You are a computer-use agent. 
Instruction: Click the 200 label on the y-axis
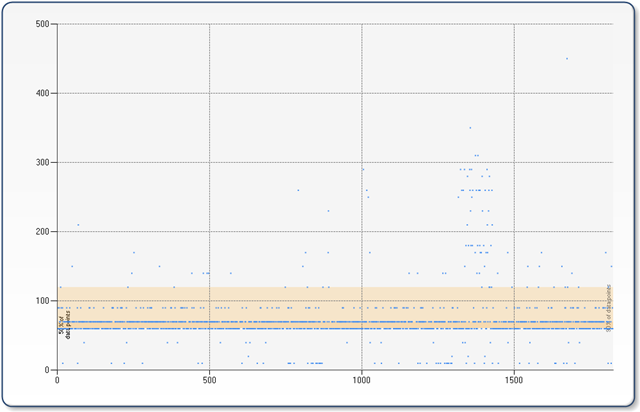pyautogui.click(x=42, y=232)
